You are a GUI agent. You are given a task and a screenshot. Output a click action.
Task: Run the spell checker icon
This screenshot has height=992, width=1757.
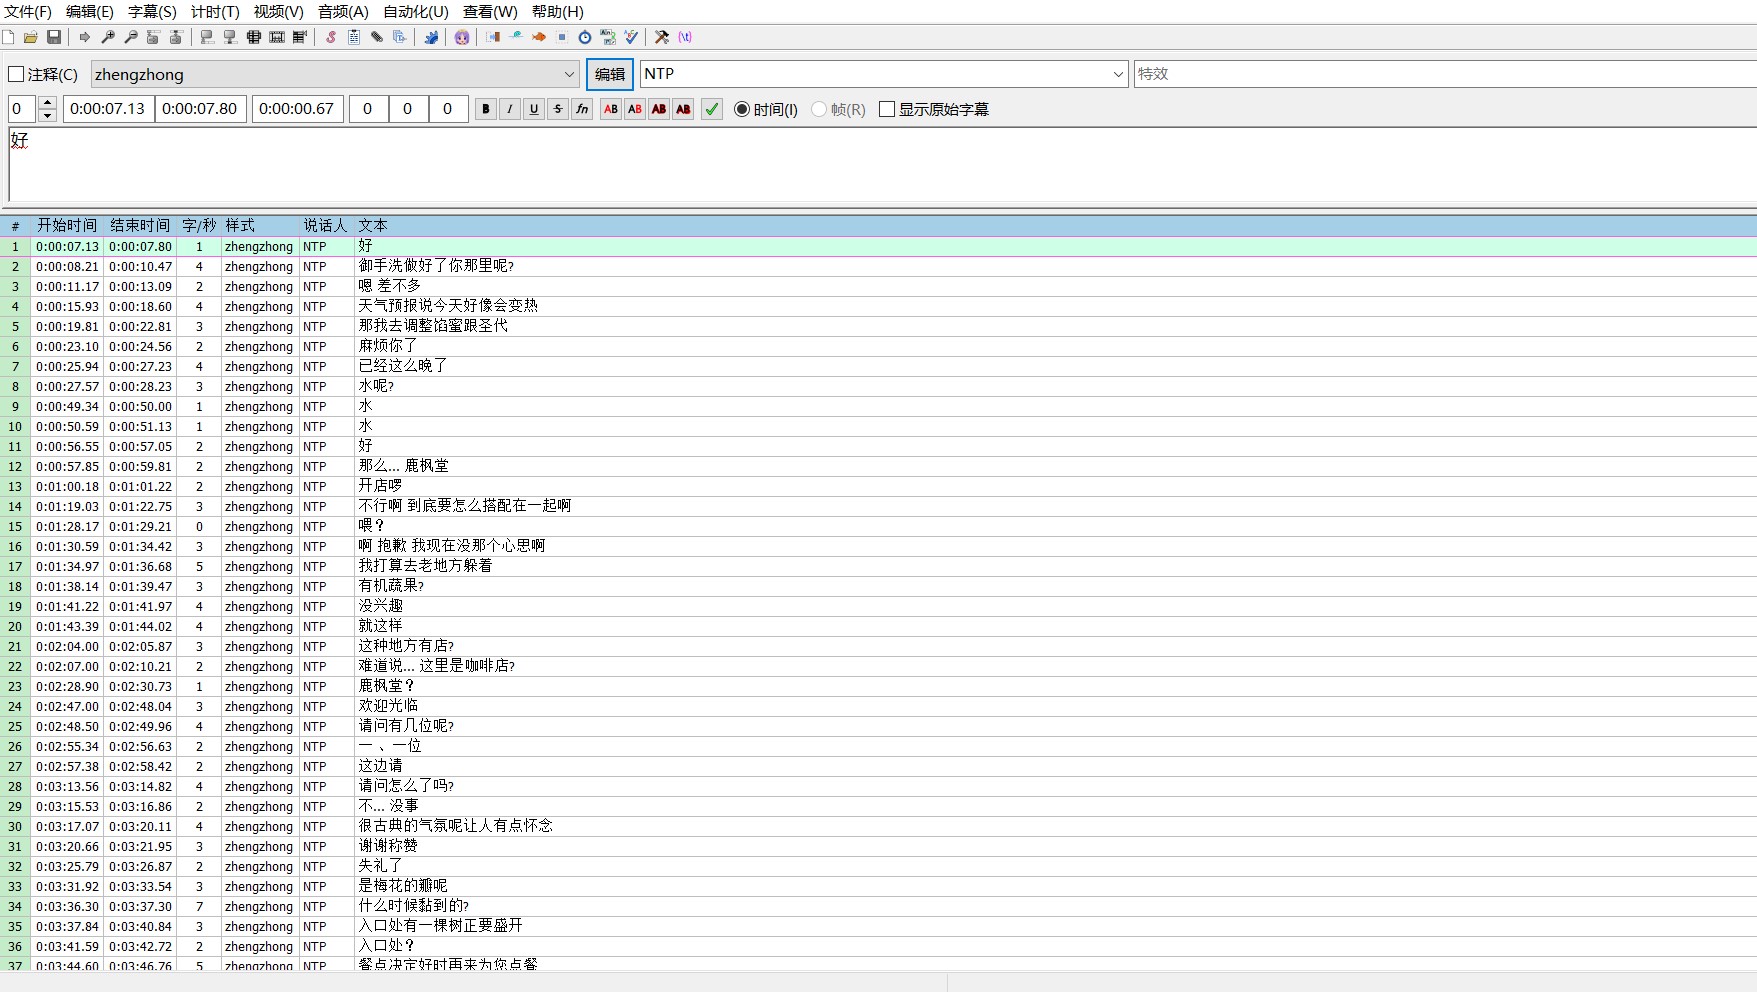631,37
